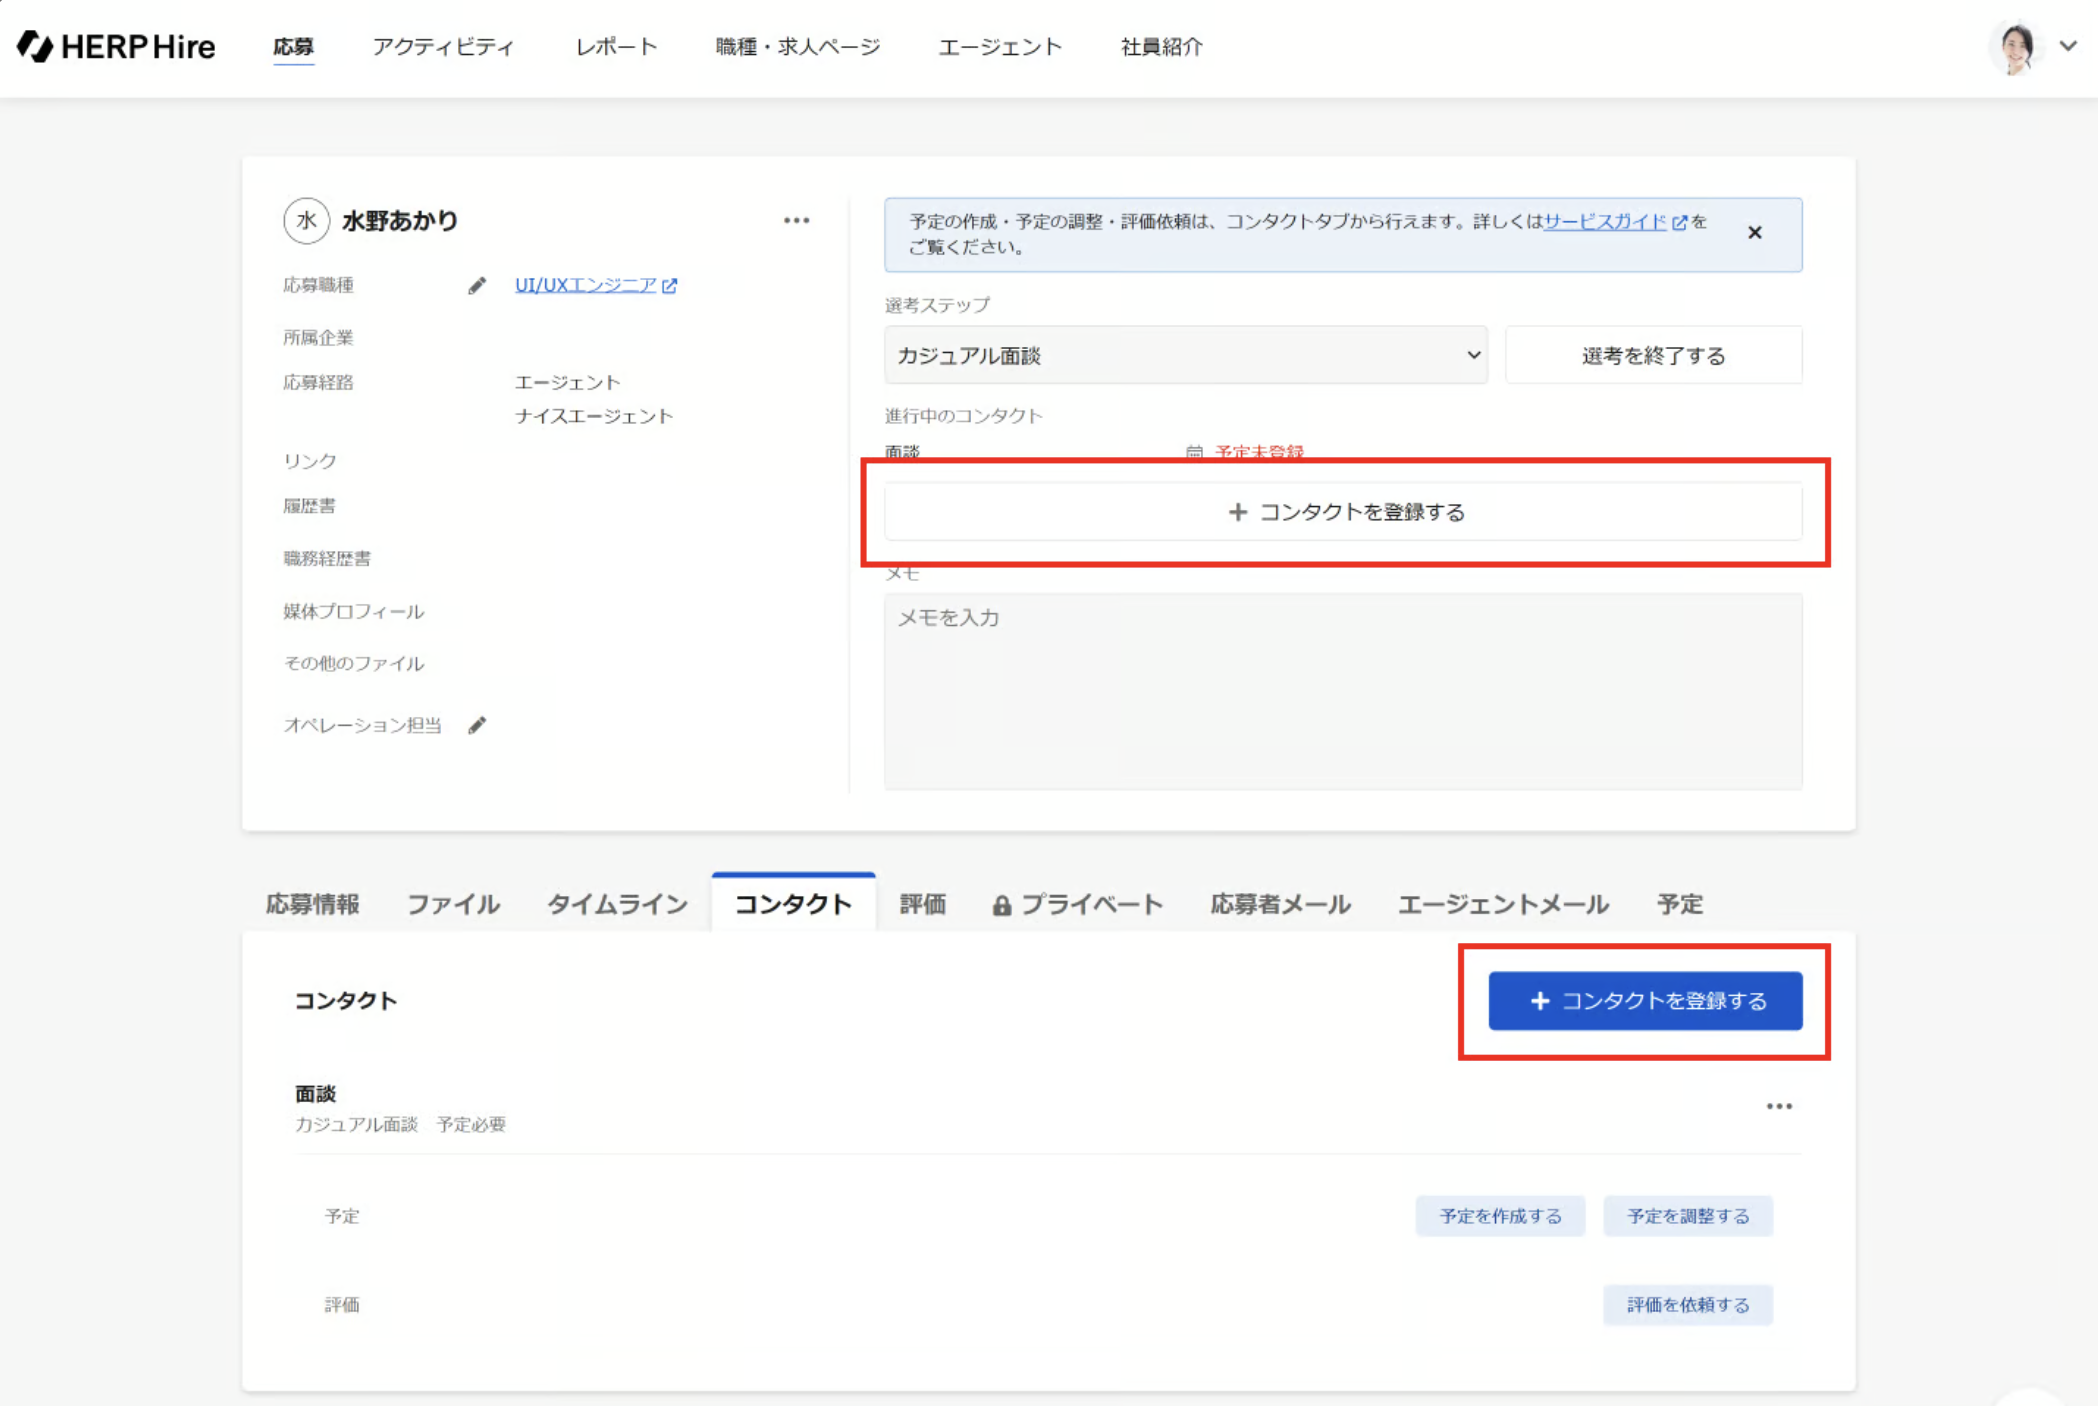2098x1406 pixels.
Task: Click the blue コンタクトを登録する button
Action: point(1645,1000)
